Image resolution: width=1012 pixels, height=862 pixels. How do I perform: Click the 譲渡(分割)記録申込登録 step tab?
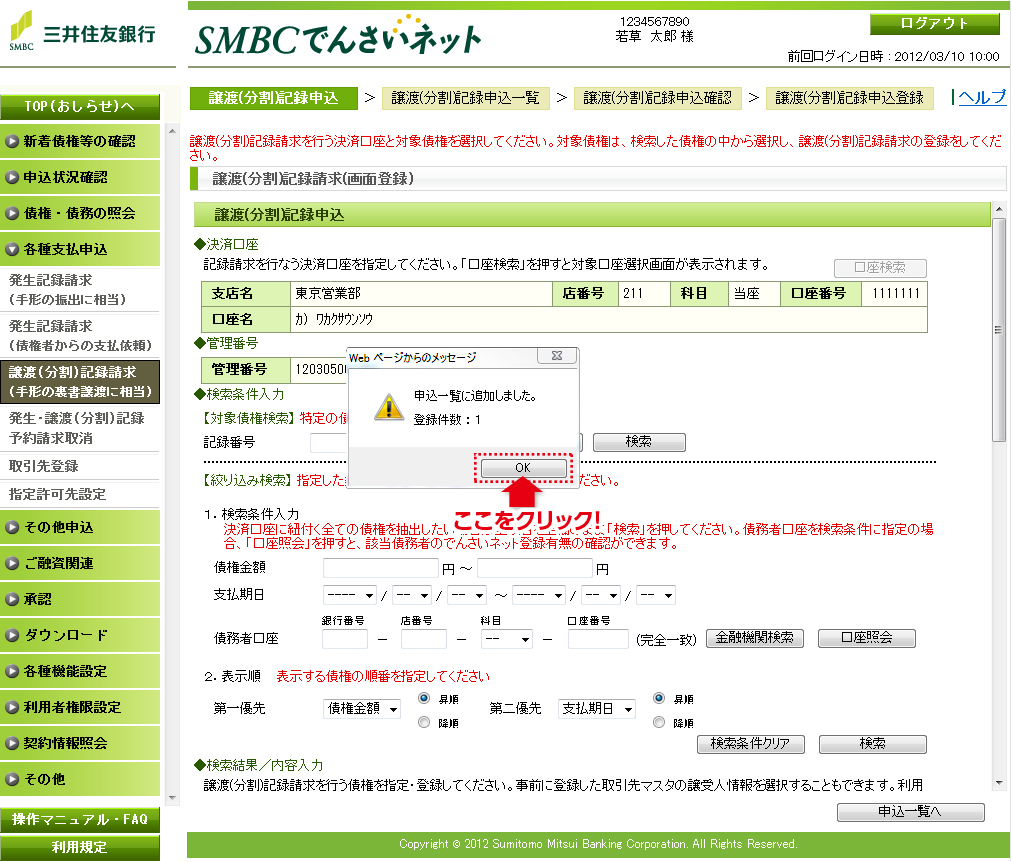(x=849, y=98)
